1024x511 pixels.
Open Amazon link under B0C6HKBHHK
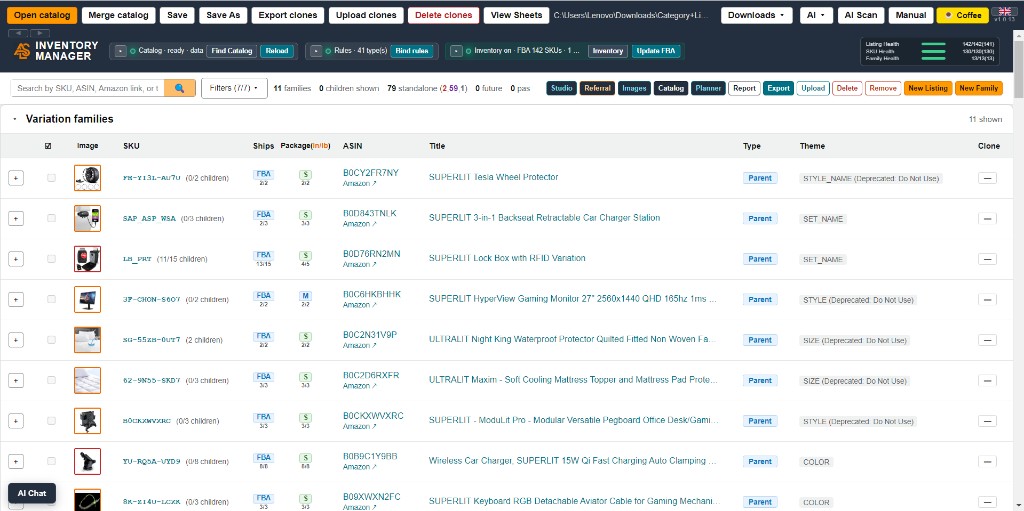[x=360, y=305]
